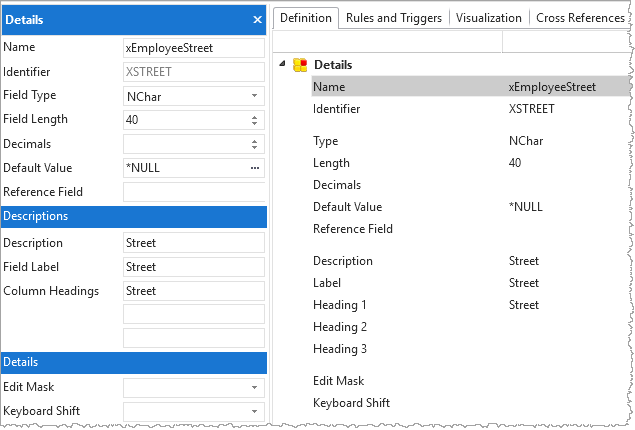Click the Reference Field input box

192,192
